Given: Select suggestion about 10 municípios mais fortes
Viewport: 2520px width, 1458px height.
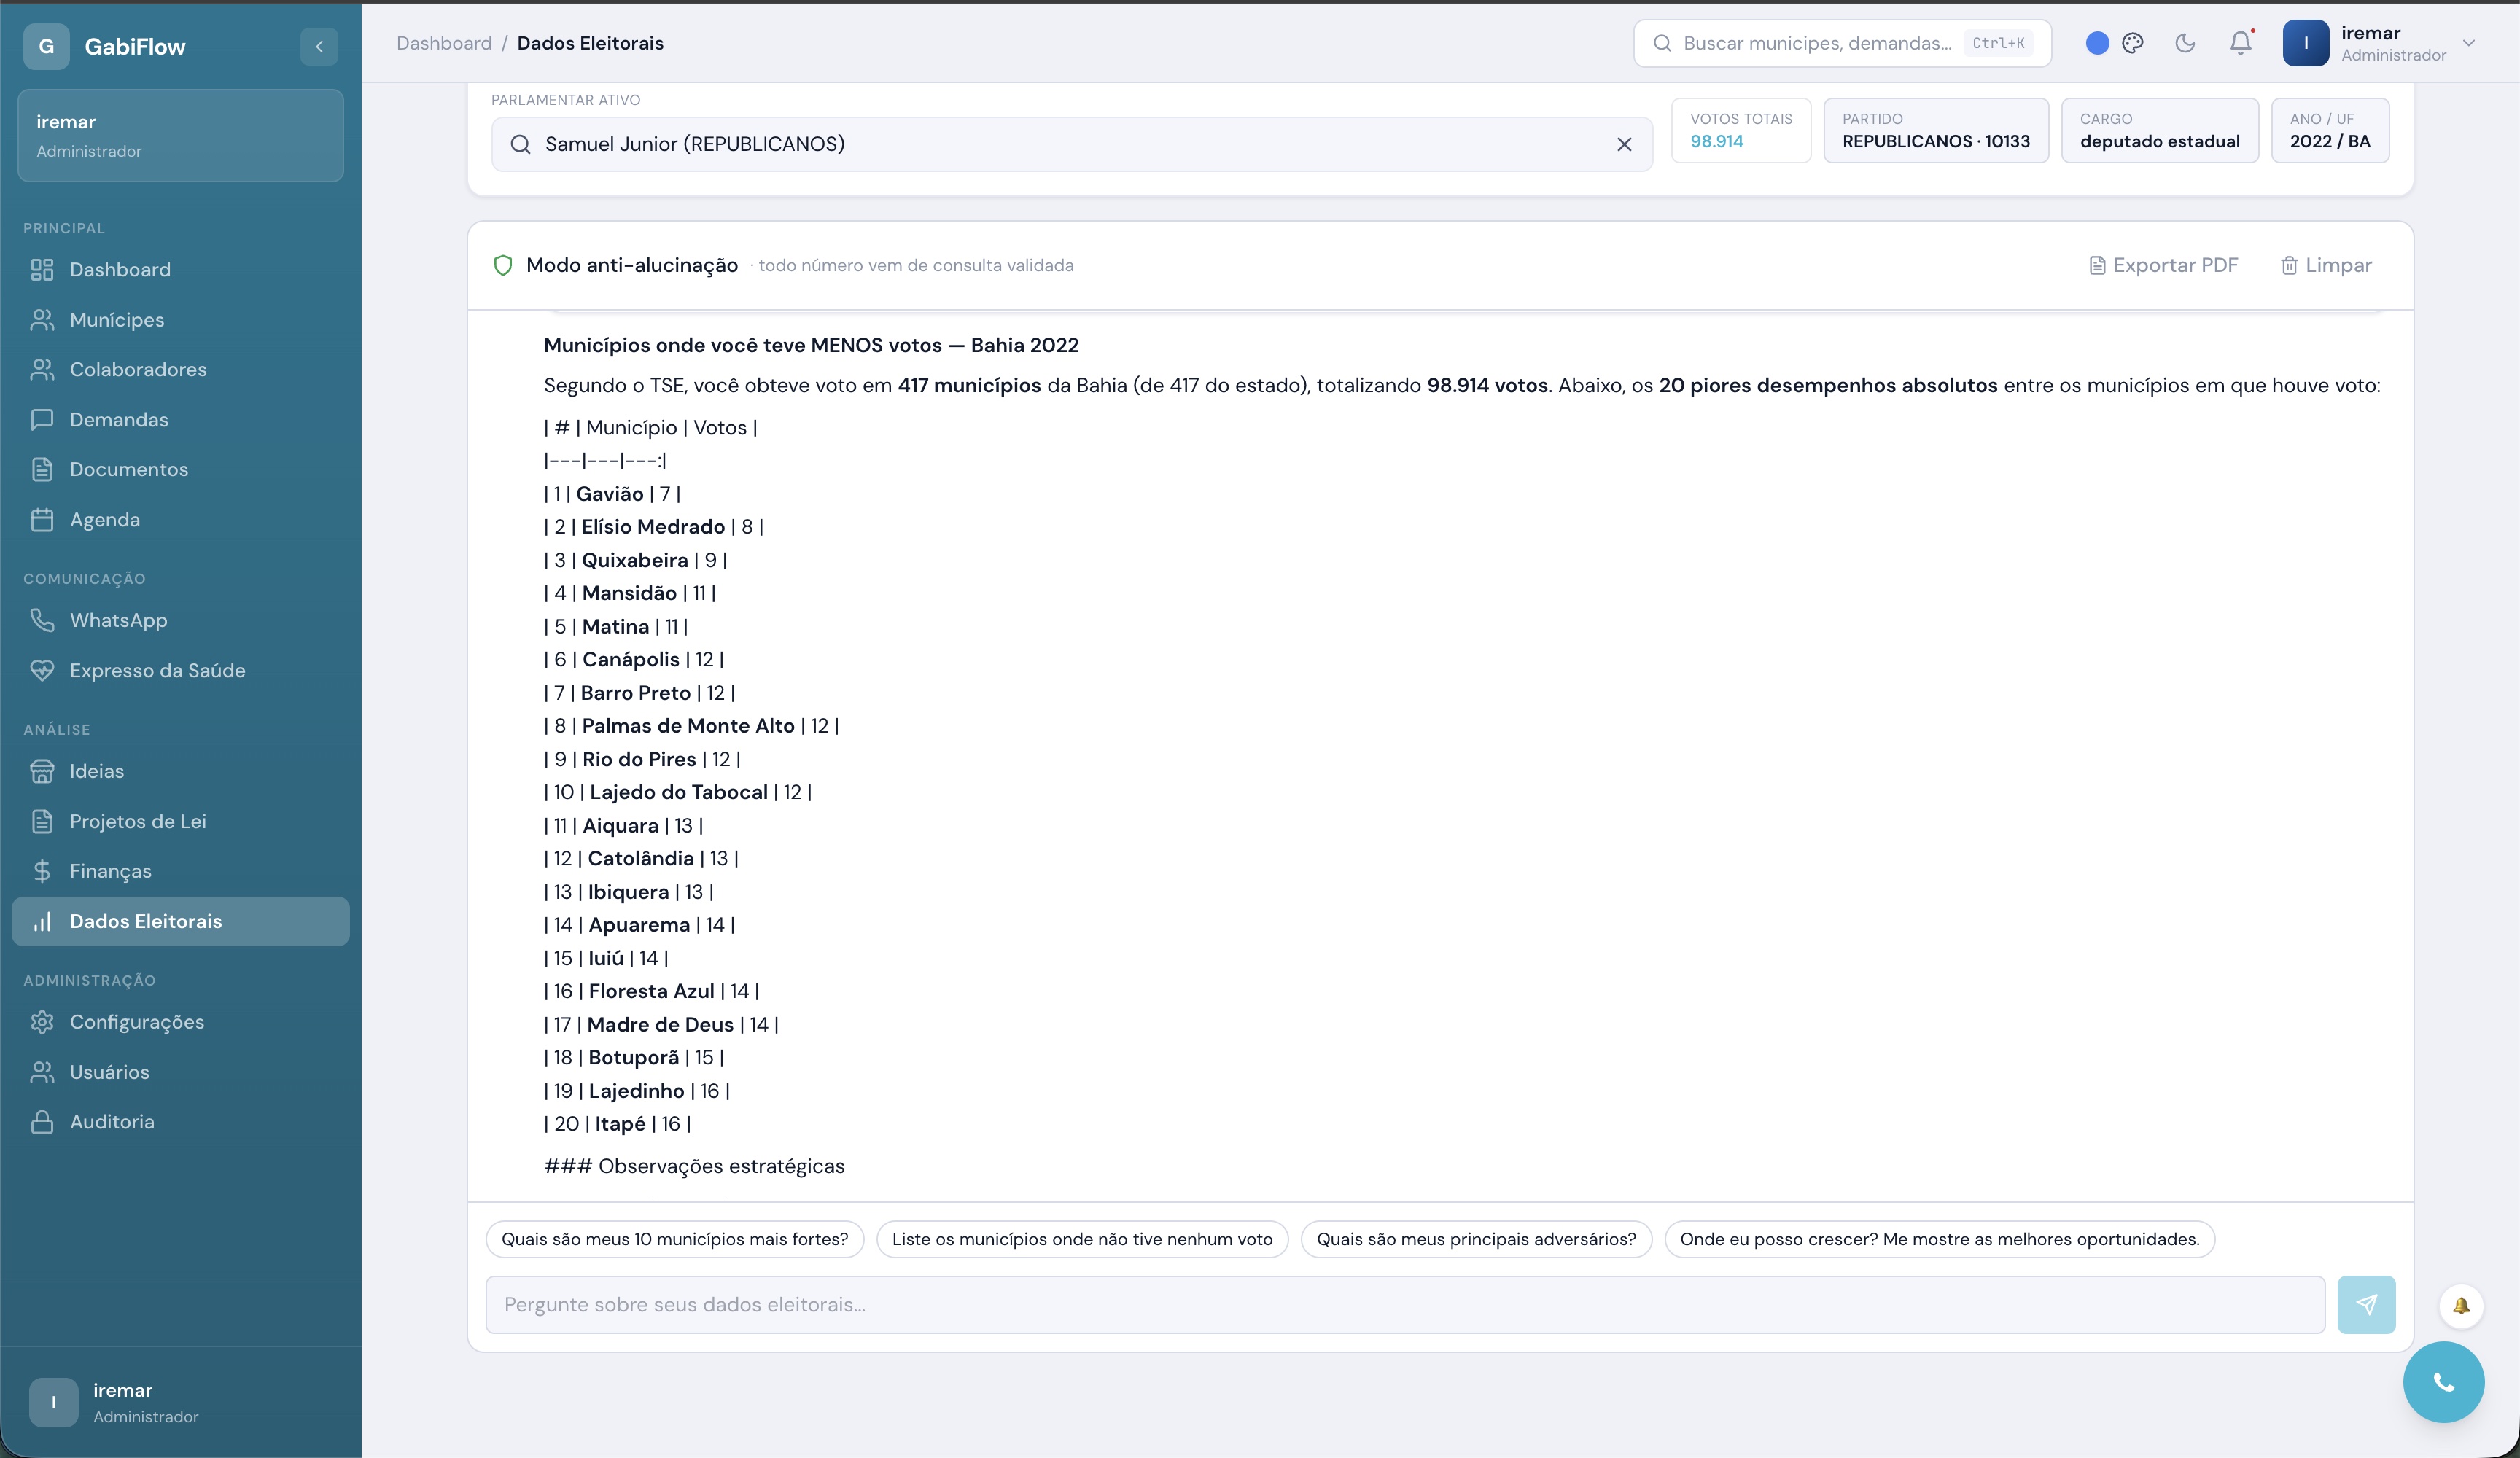Looking at the screenshot, I should tap(675, 1239).
